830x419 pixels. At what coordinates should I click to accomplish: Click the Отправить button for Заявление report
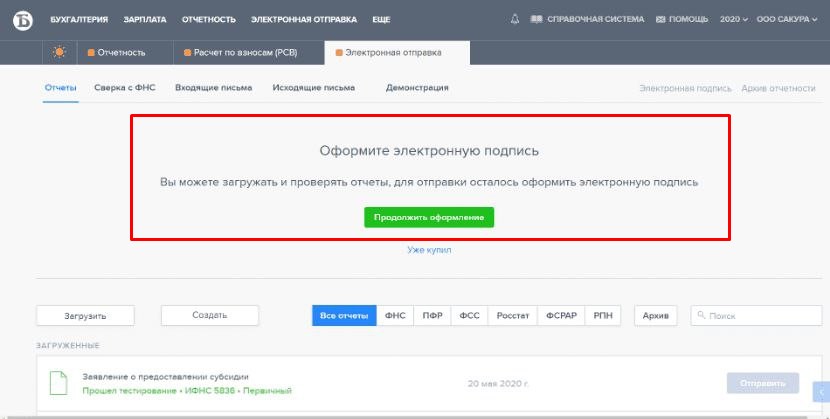point(763,383)
